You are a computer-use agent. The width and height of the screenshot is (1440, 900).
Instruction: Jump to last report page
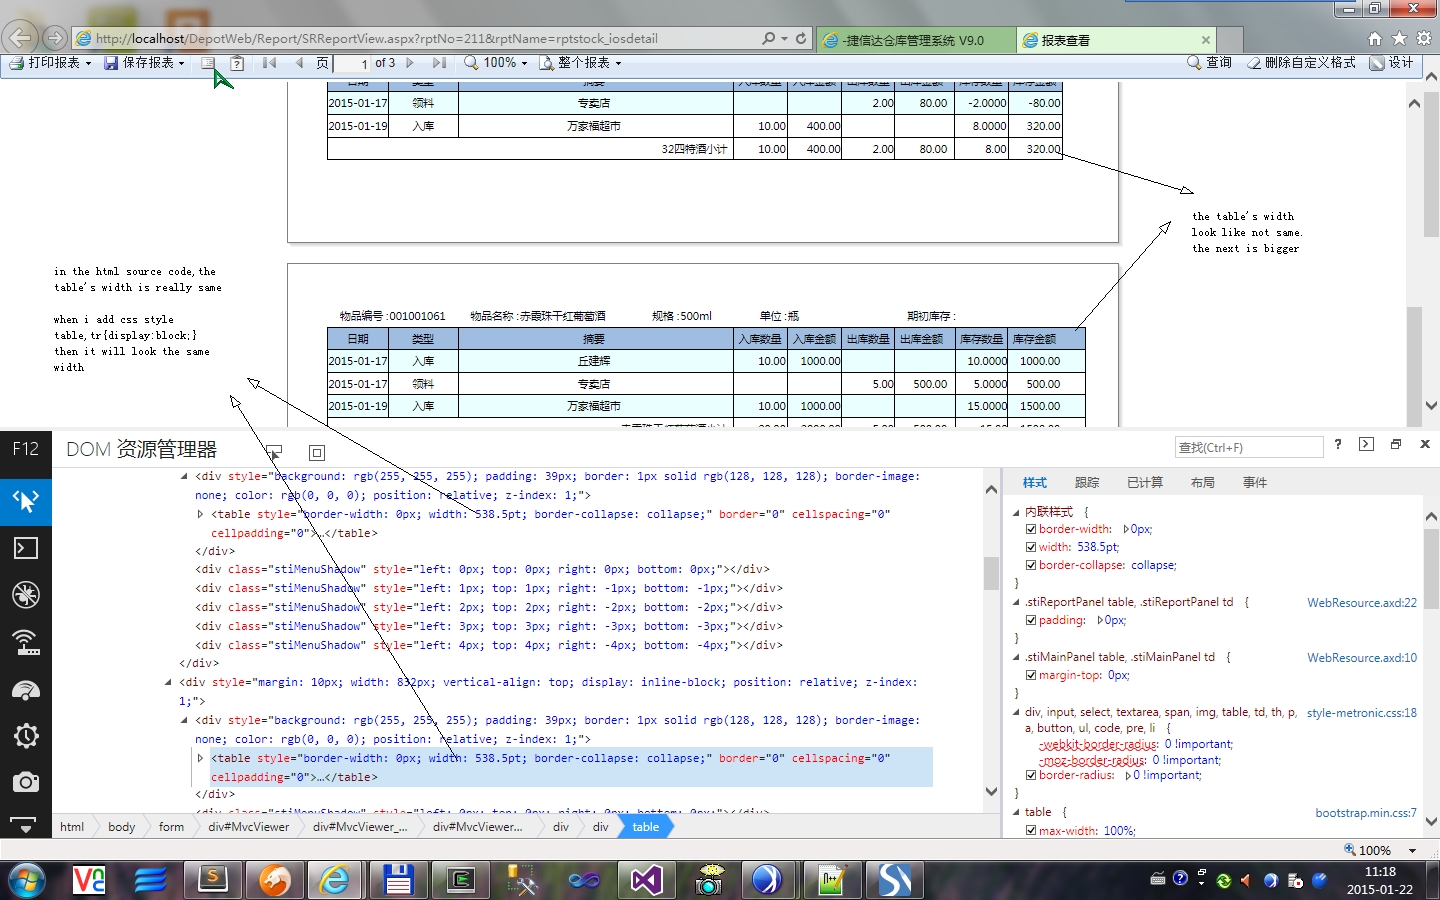pos(439,62)
